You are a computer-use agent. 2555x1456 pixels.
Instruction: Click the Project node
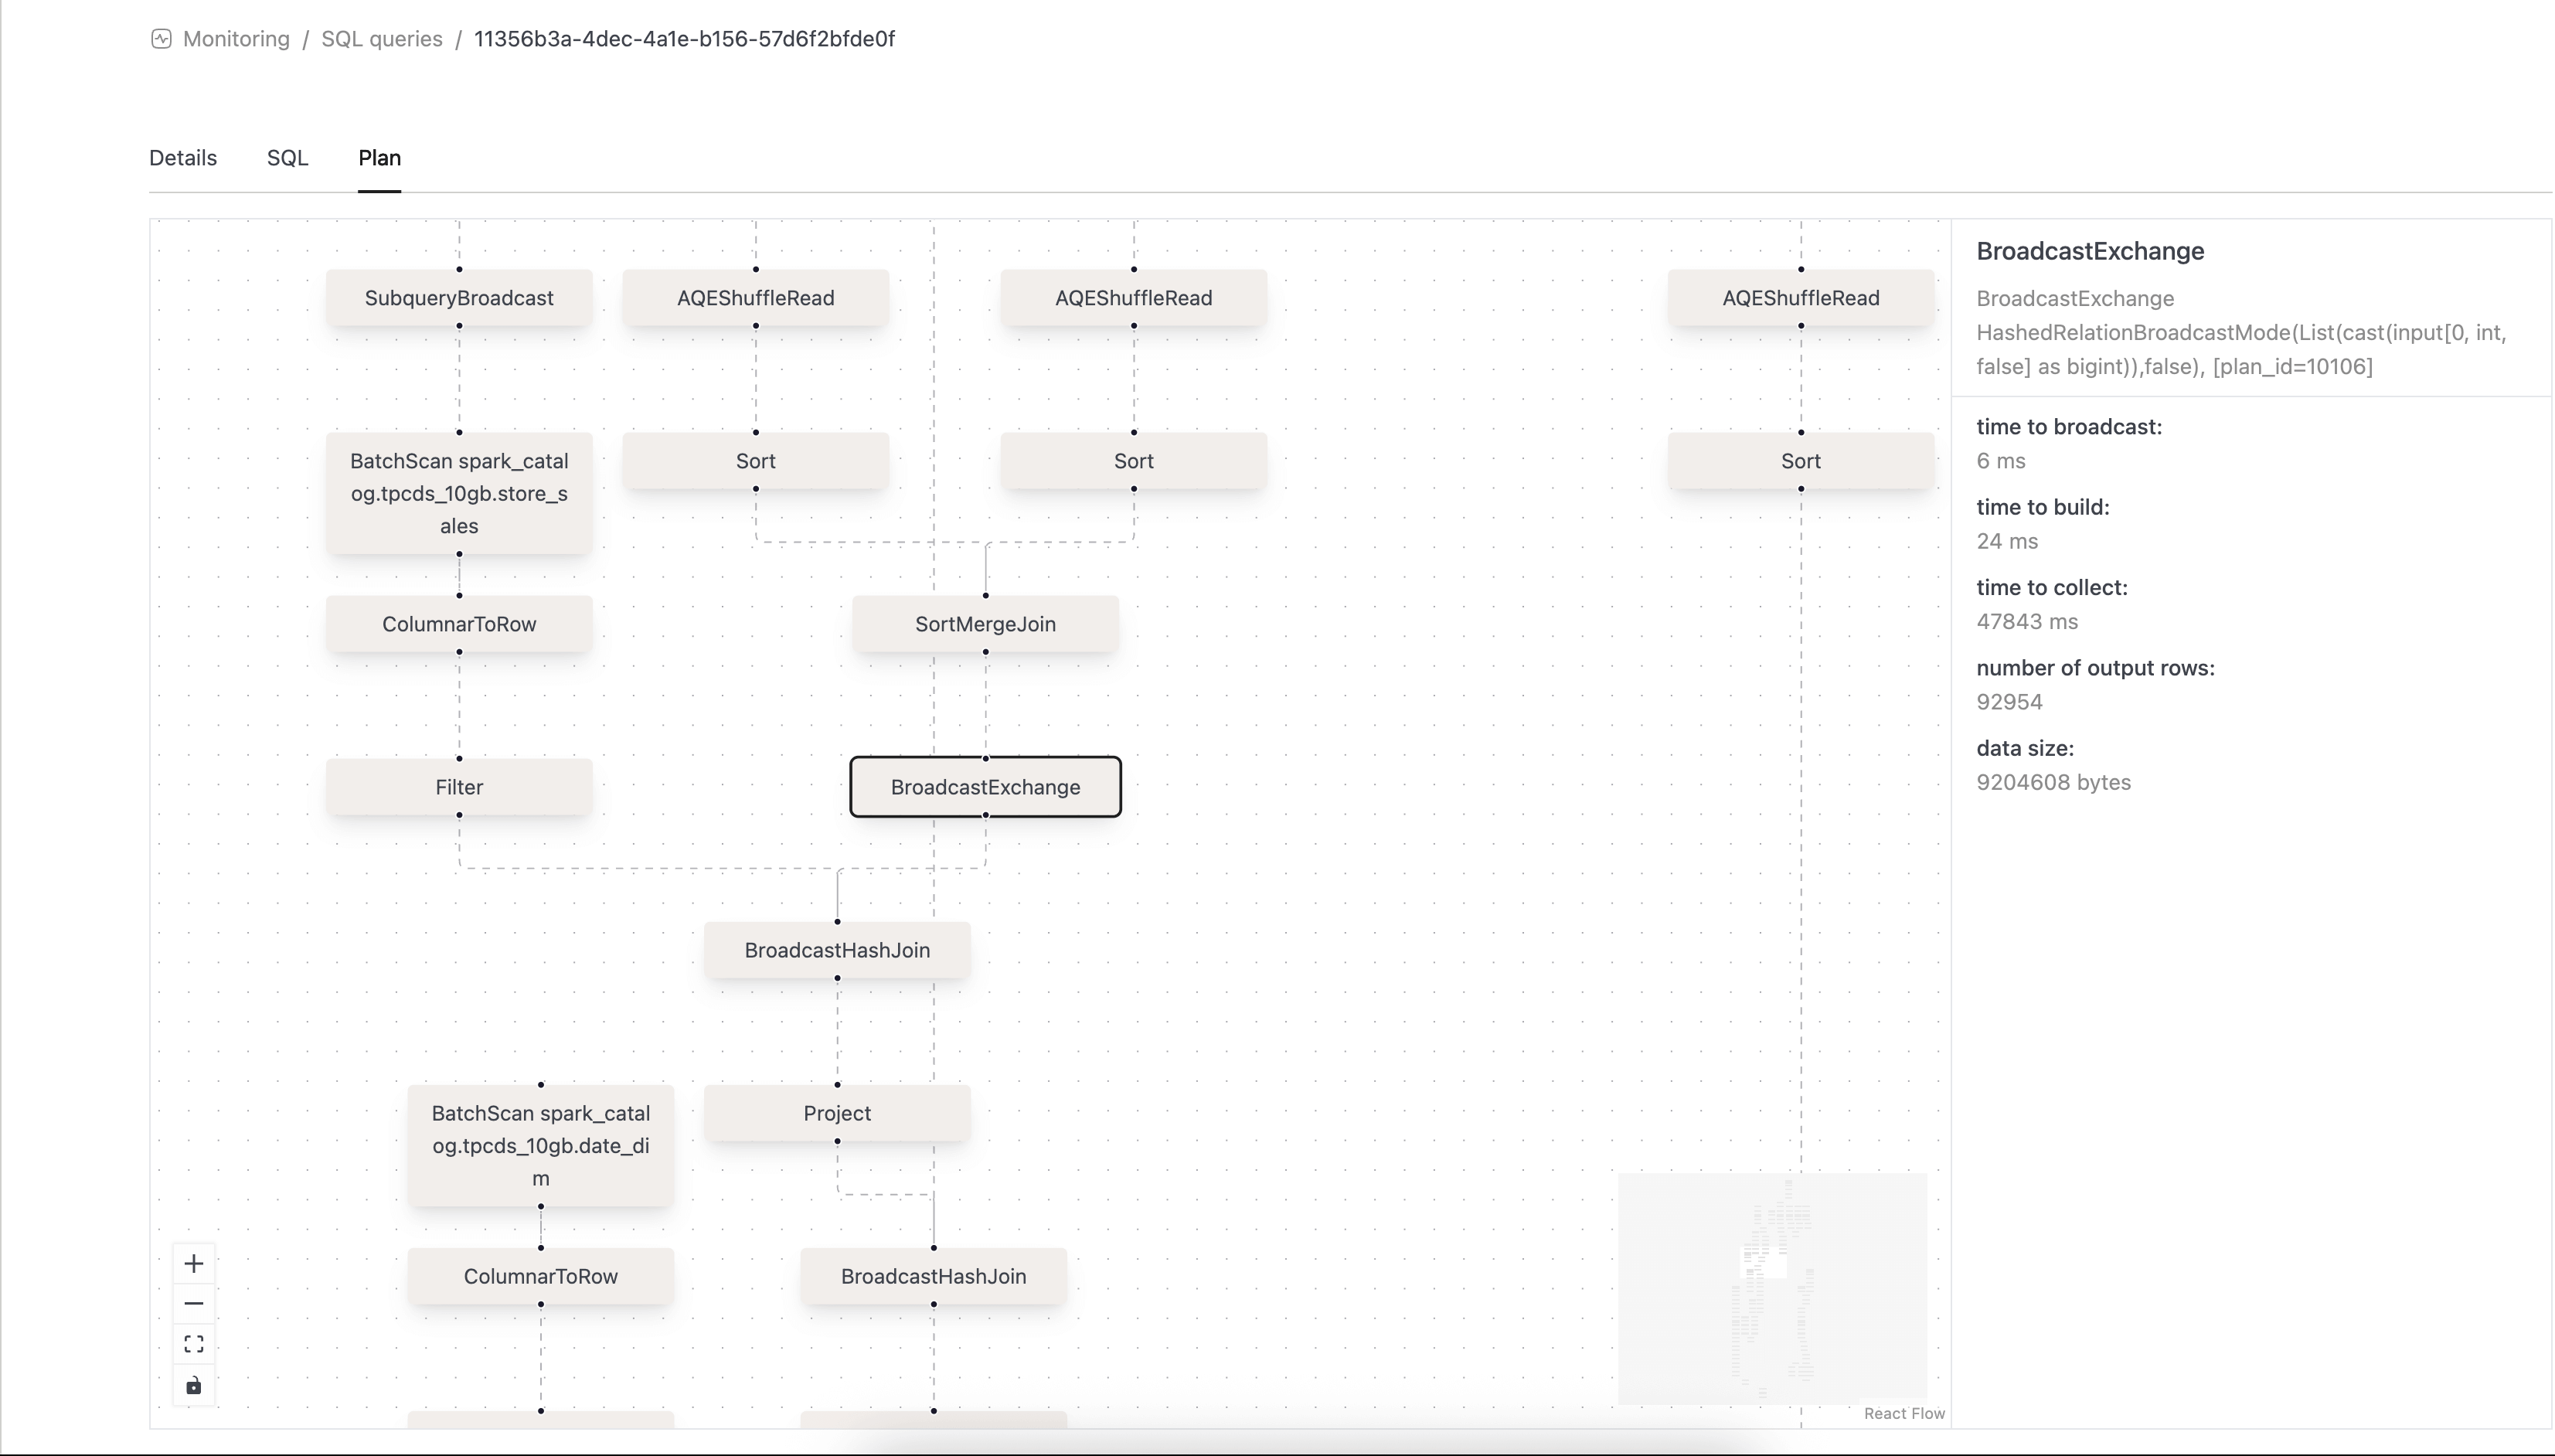click(837, 1113)
